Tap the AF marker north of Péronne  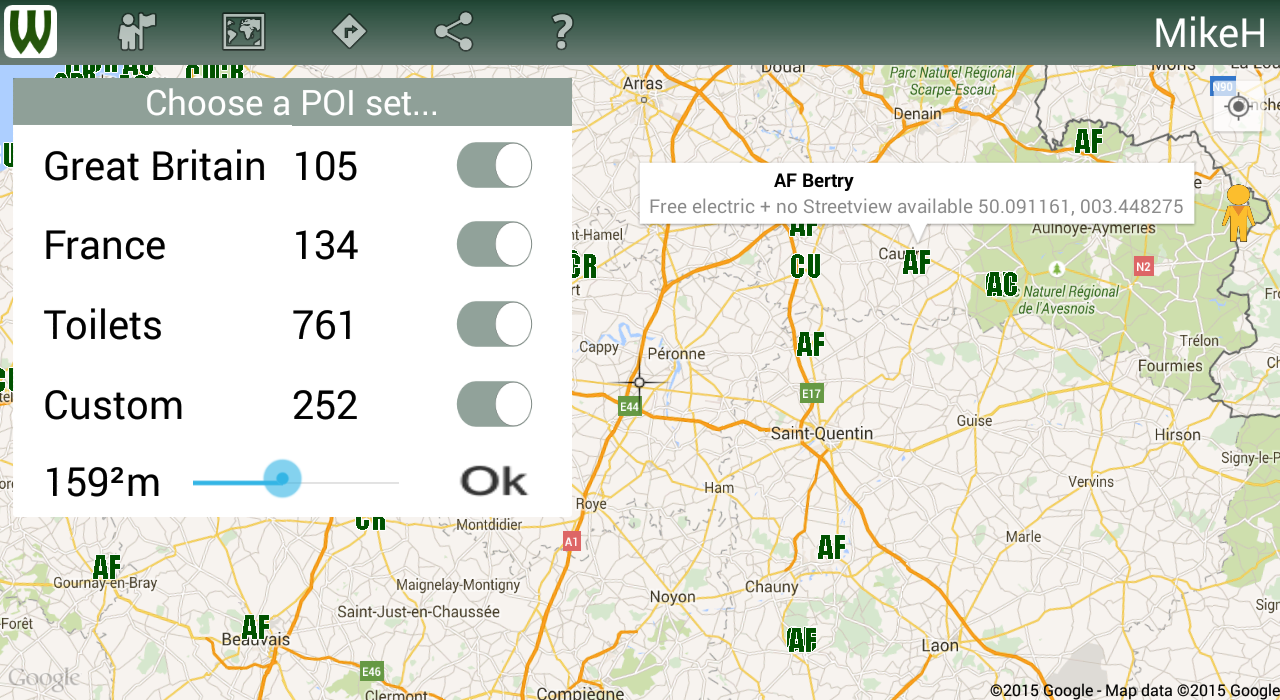coord(810,345)
